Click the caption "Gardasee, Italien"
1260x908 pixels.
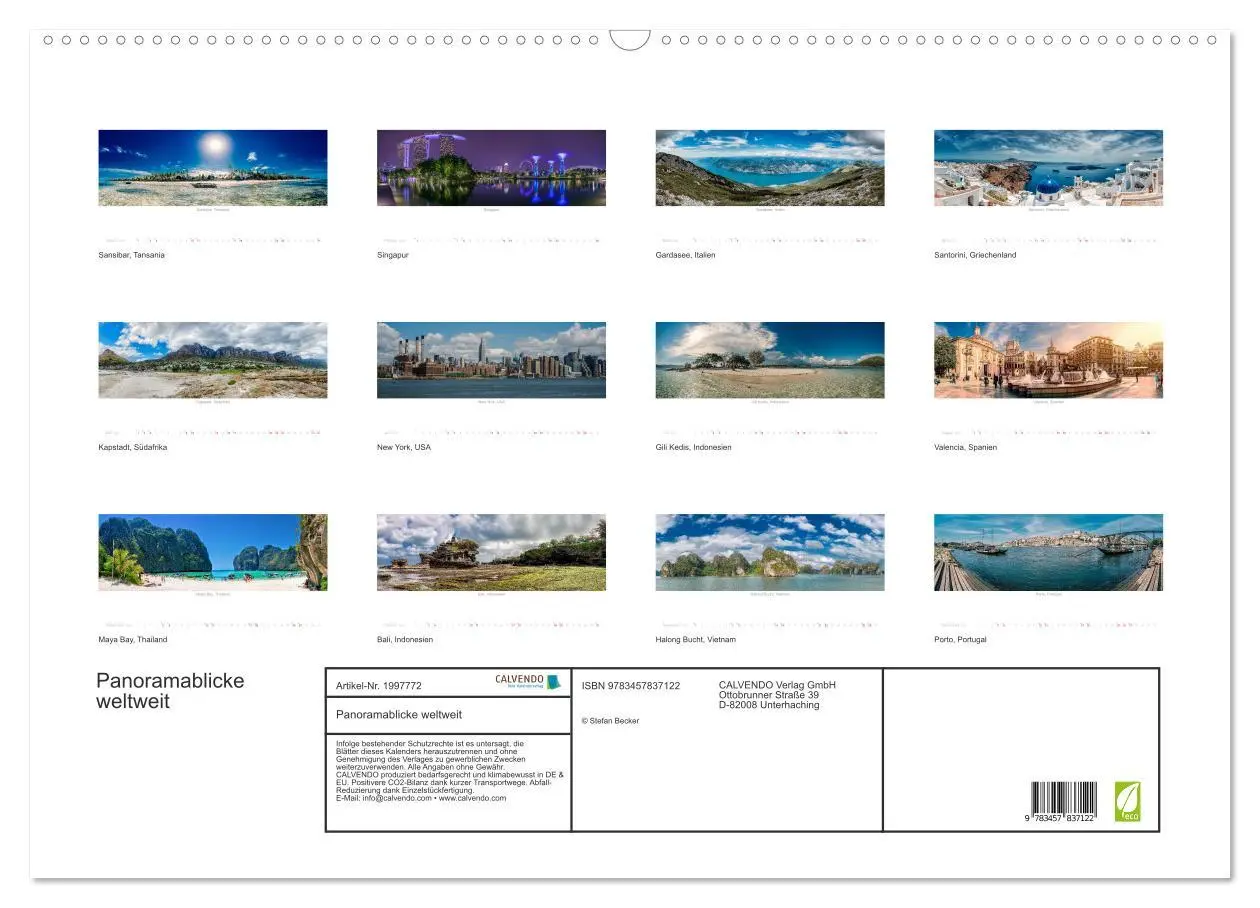coord(686,255)
